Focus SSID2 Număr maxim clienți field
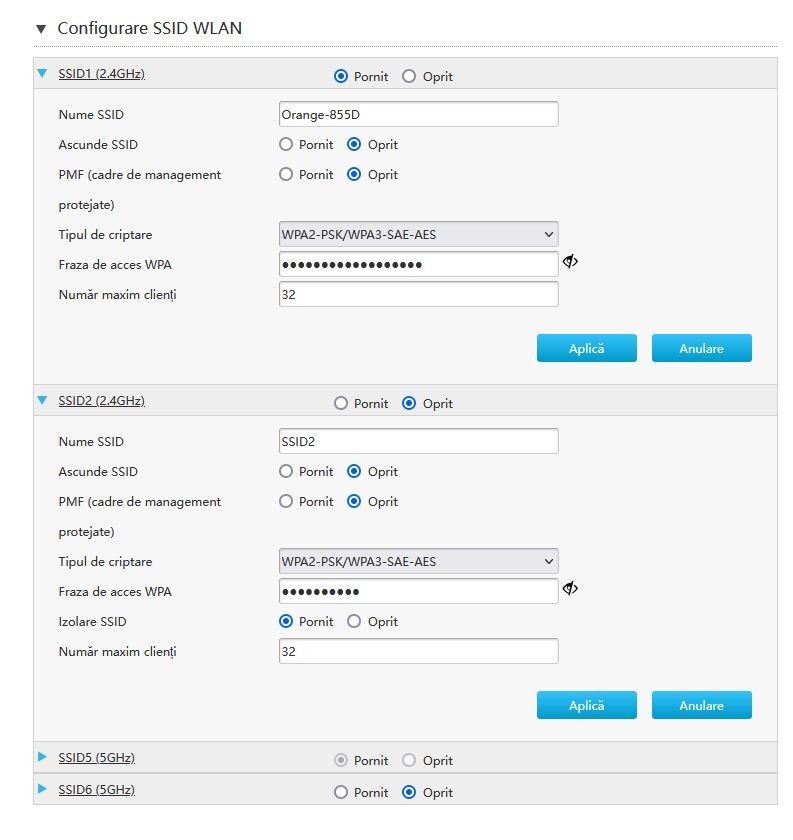 point(418,651)
